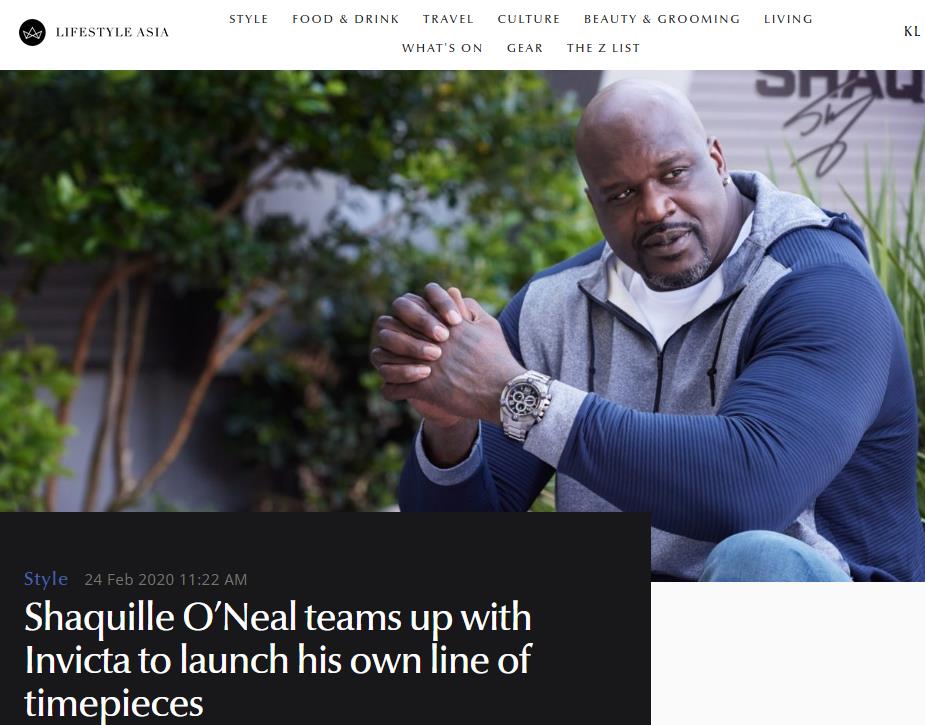The image size is (925, 725).
Task: Click the Lifestyle Asia wordmark text
Action: [112, 32]
